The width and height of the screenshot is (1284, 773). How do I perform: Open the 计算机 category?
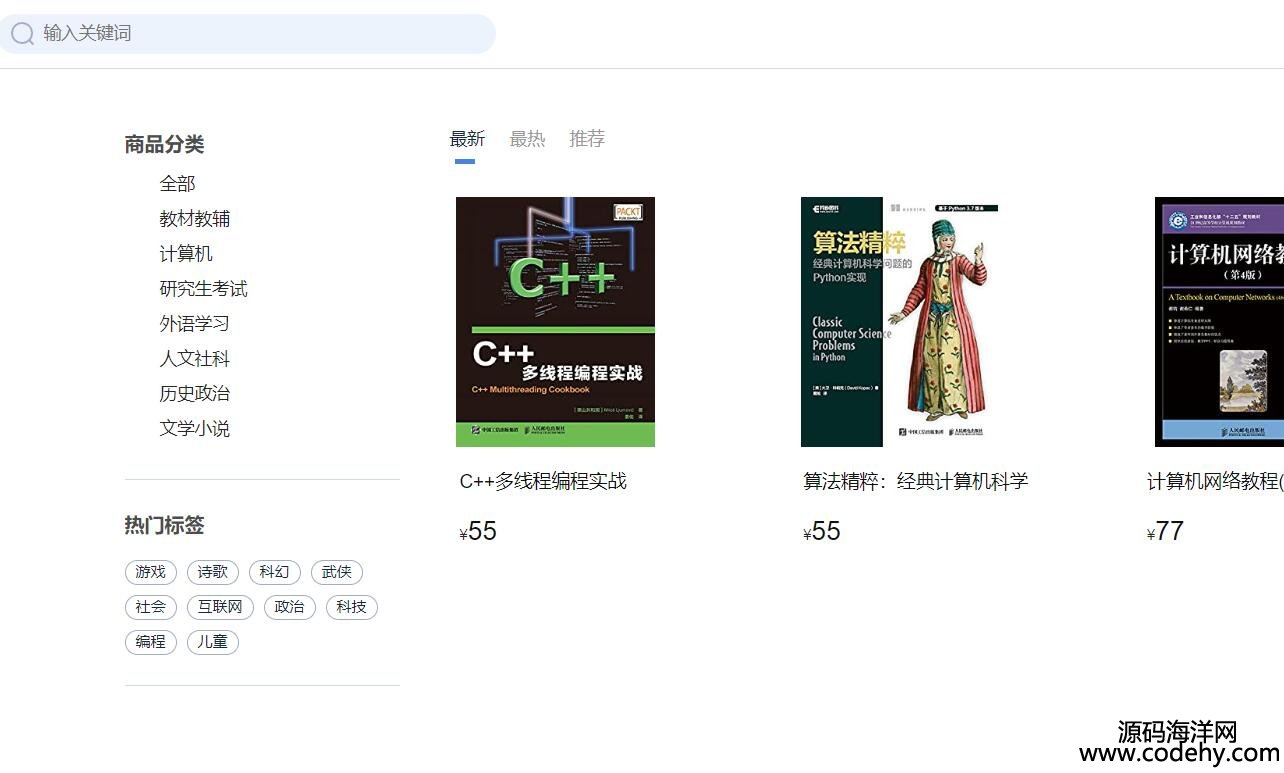186,254
